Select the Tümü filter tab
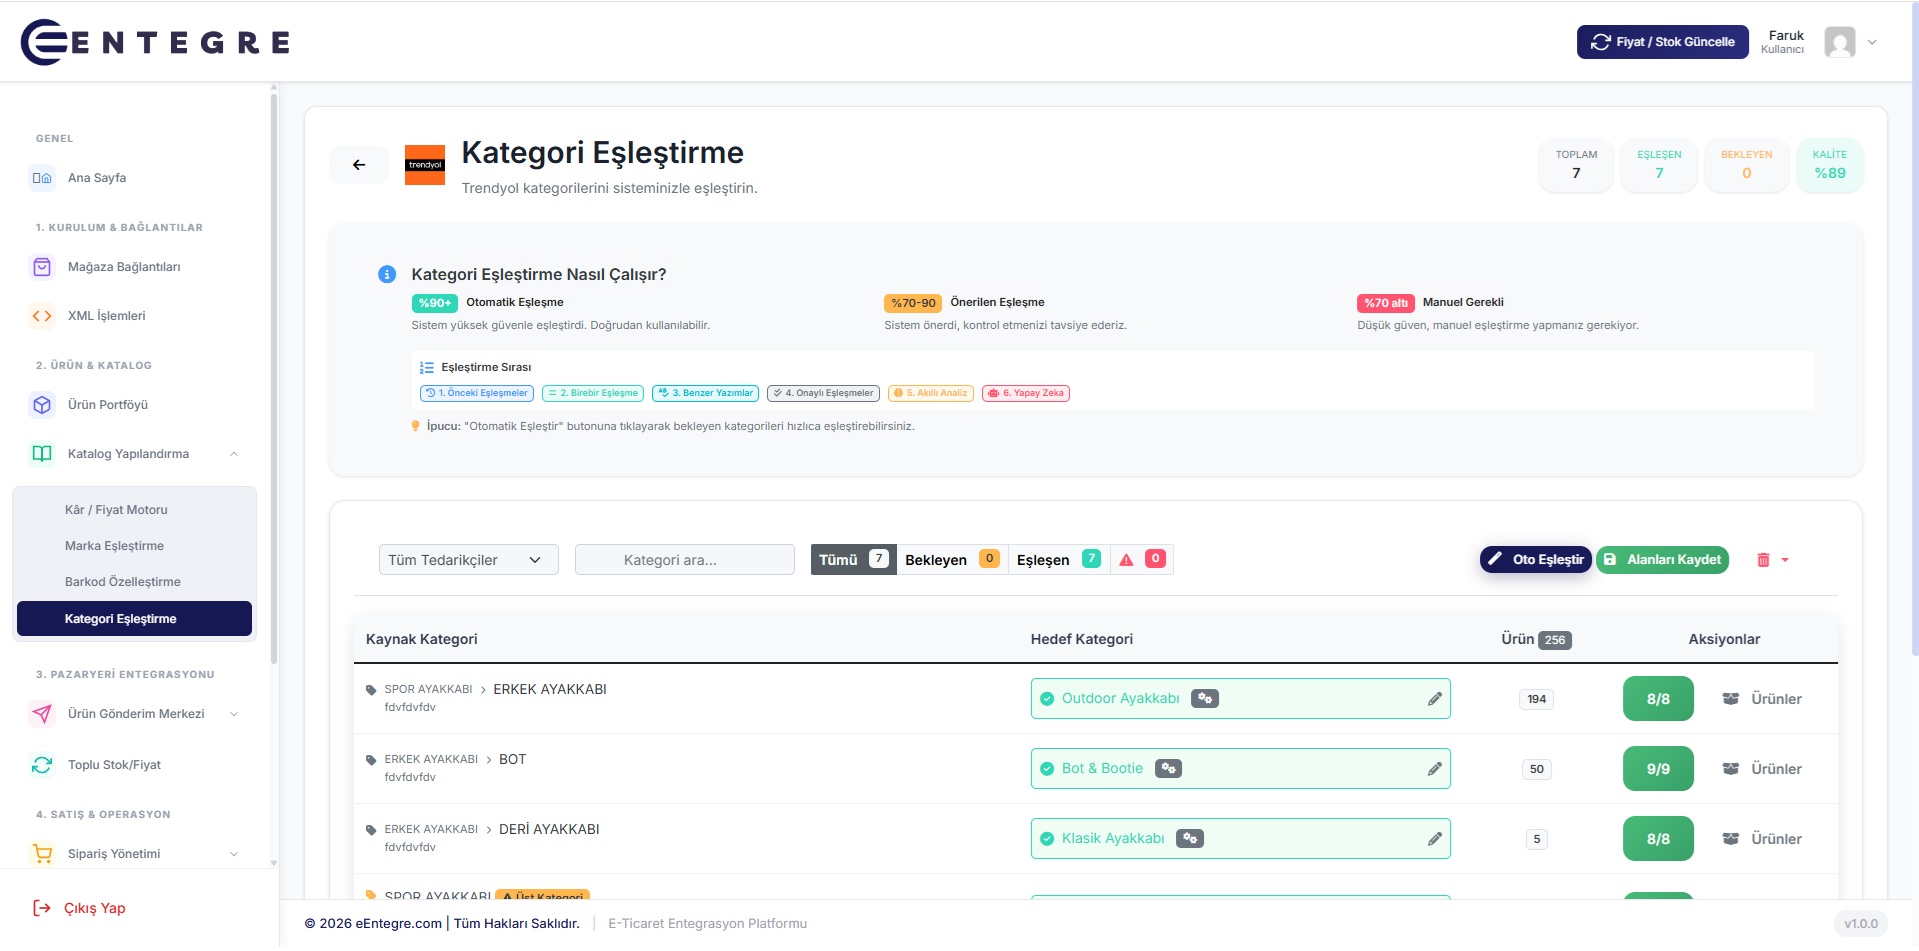This screenshot has height=951, width=1919. 853,560
